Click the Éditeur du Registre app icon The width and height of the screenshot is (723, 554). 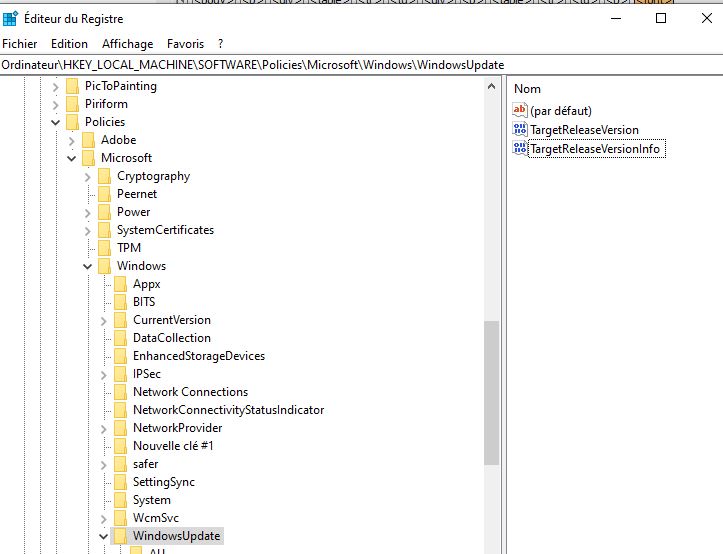(10, 19)
